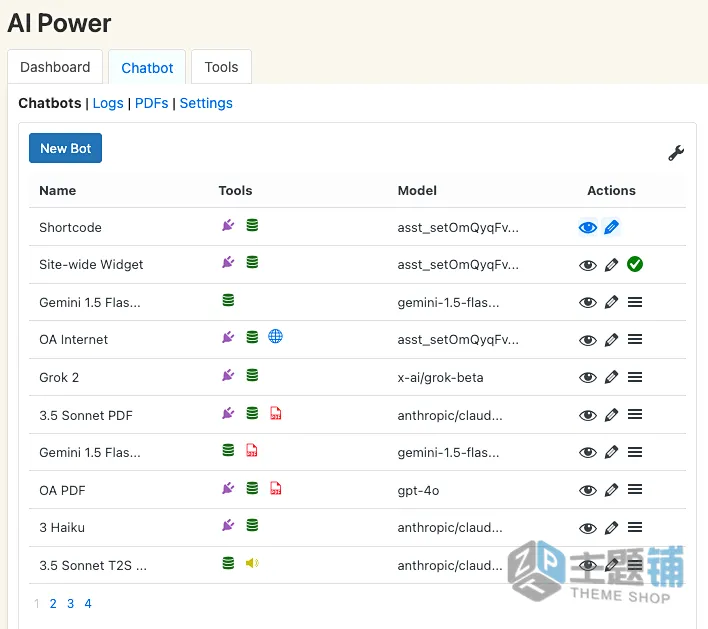The width and height of the screenshot is (708, 629).
Task: Select the Chatbot tab
Action: [147, 68]
